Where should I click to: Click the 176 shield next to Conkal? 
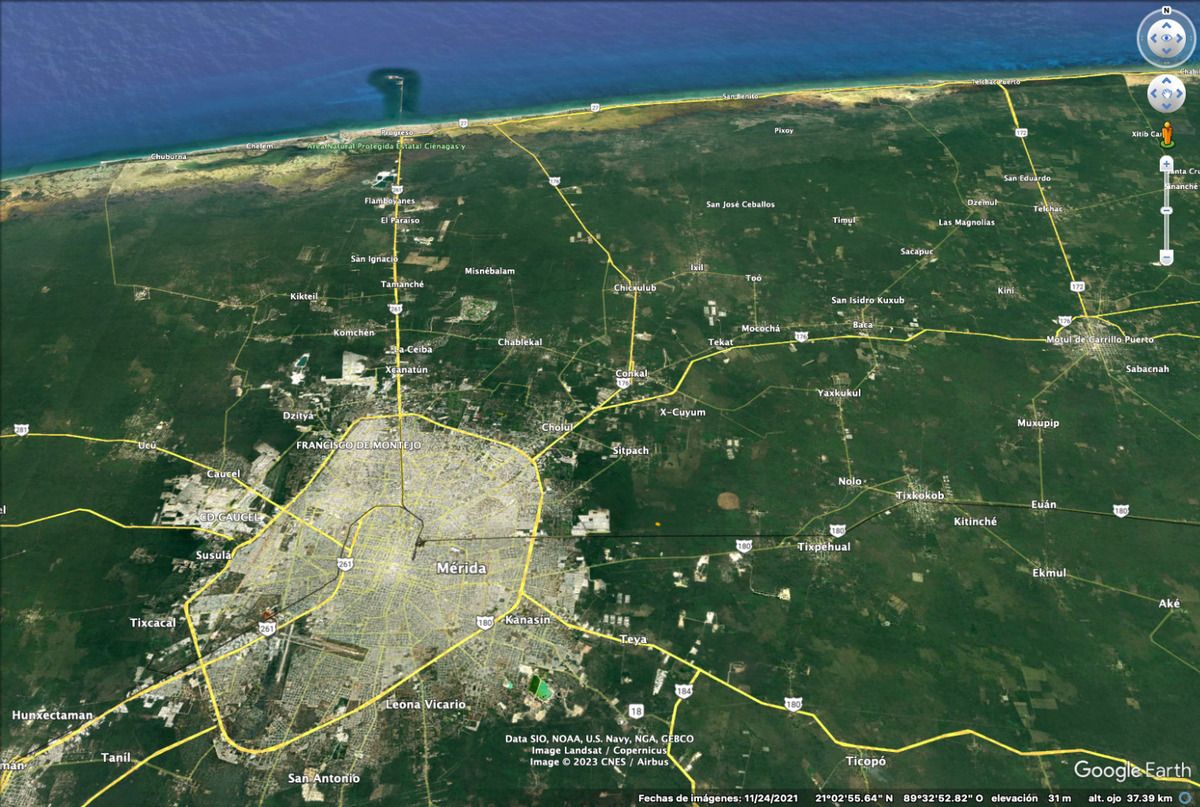624,383
